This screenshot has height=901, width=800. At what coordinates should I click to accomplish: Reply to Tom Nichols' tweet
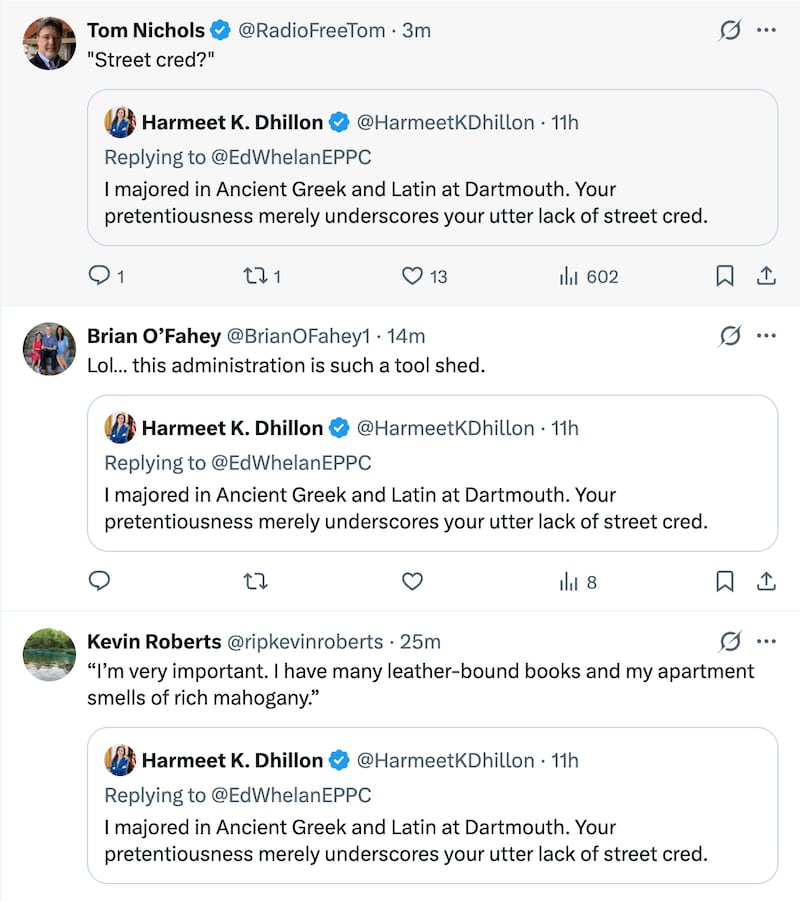99,276
